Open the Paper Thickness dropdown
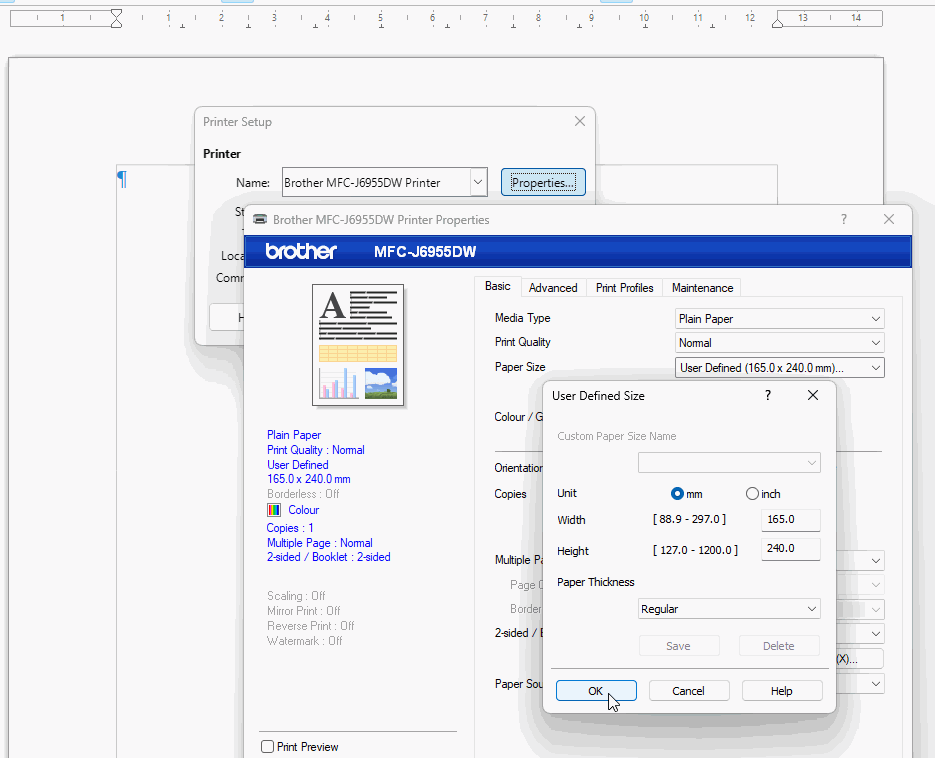This screenshot has height=758, width=935. [x=729, y=609]
